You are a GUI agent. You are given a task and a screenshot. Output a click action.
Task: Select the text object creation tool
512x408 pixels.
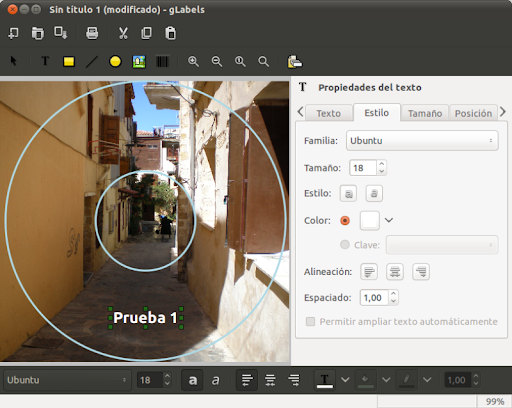(x=45, y=61)
